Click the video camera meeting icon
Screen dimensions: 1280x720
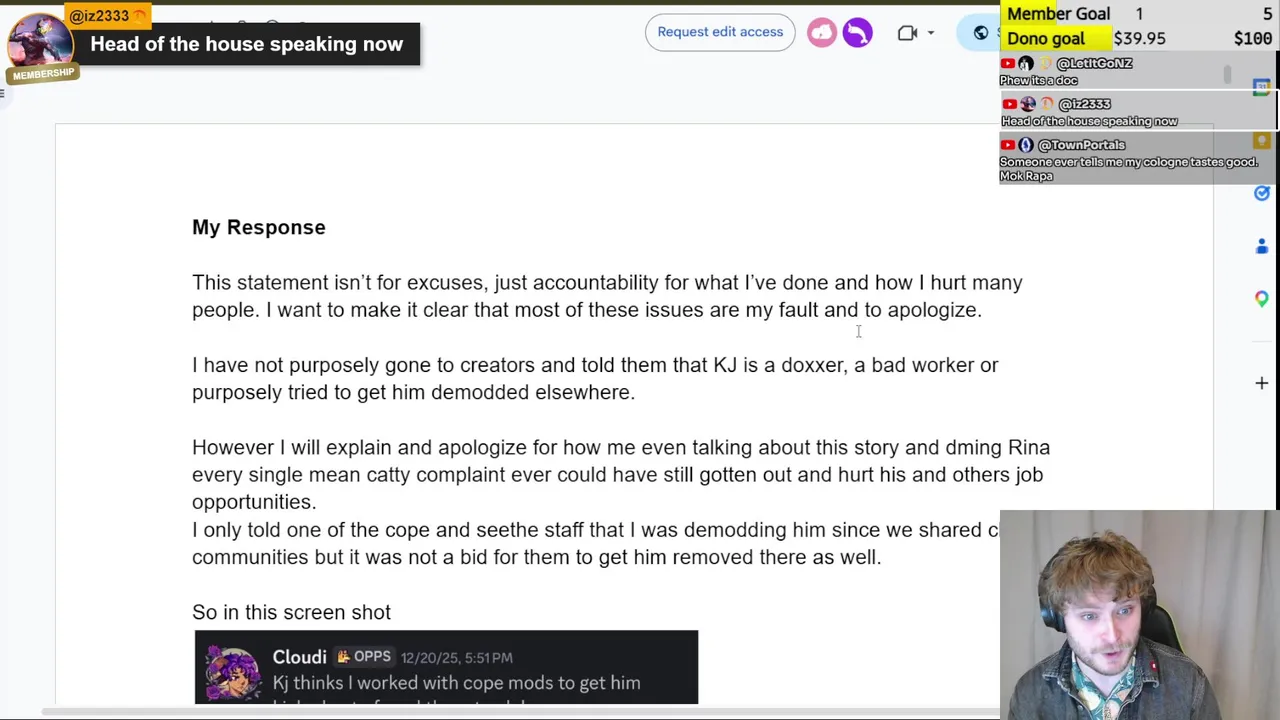(907, 32)
